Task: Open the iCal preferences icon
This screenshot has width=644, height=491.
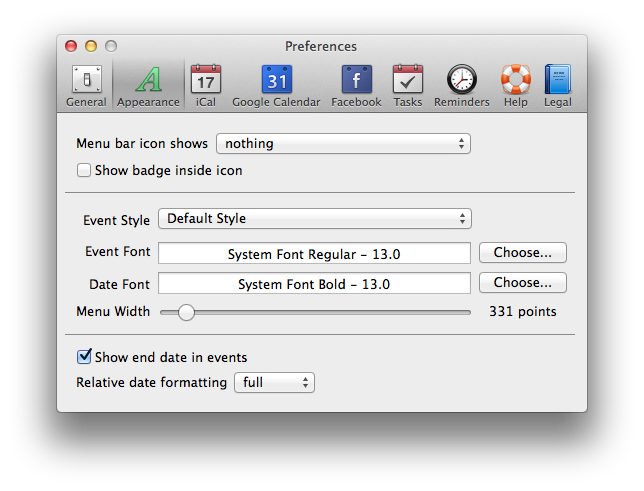Action: point(206,80)
